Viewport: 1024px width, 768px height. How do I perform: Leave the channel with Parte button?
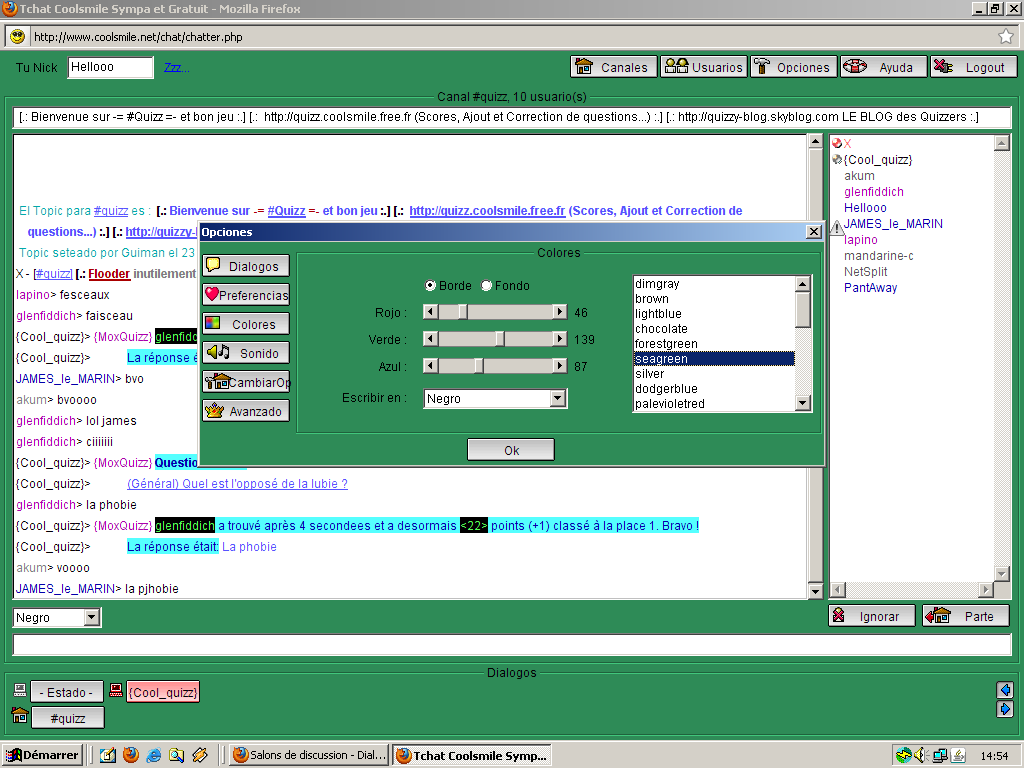click(x=967, y=616)
